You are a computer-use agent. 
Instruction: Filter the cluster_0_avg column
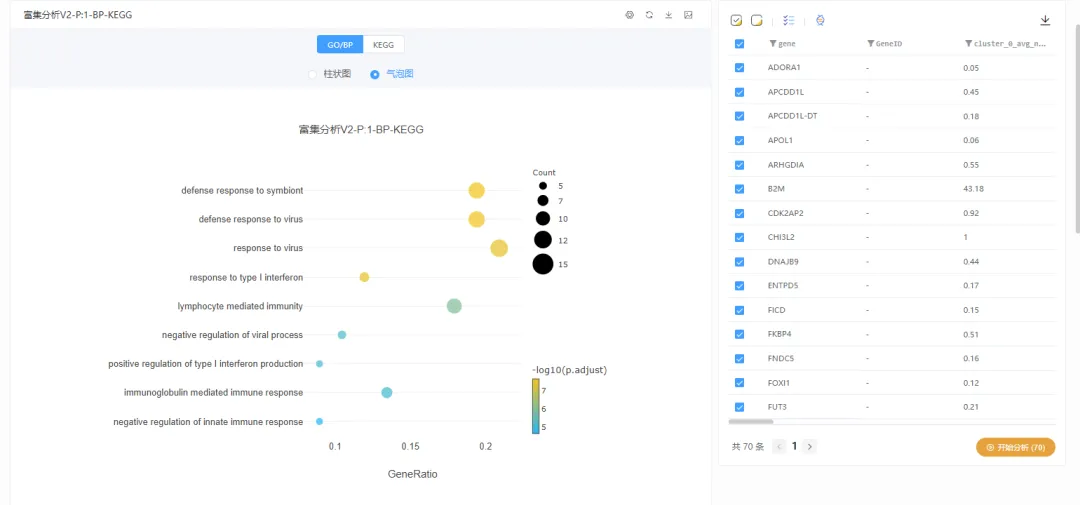(x=969, y=43)
